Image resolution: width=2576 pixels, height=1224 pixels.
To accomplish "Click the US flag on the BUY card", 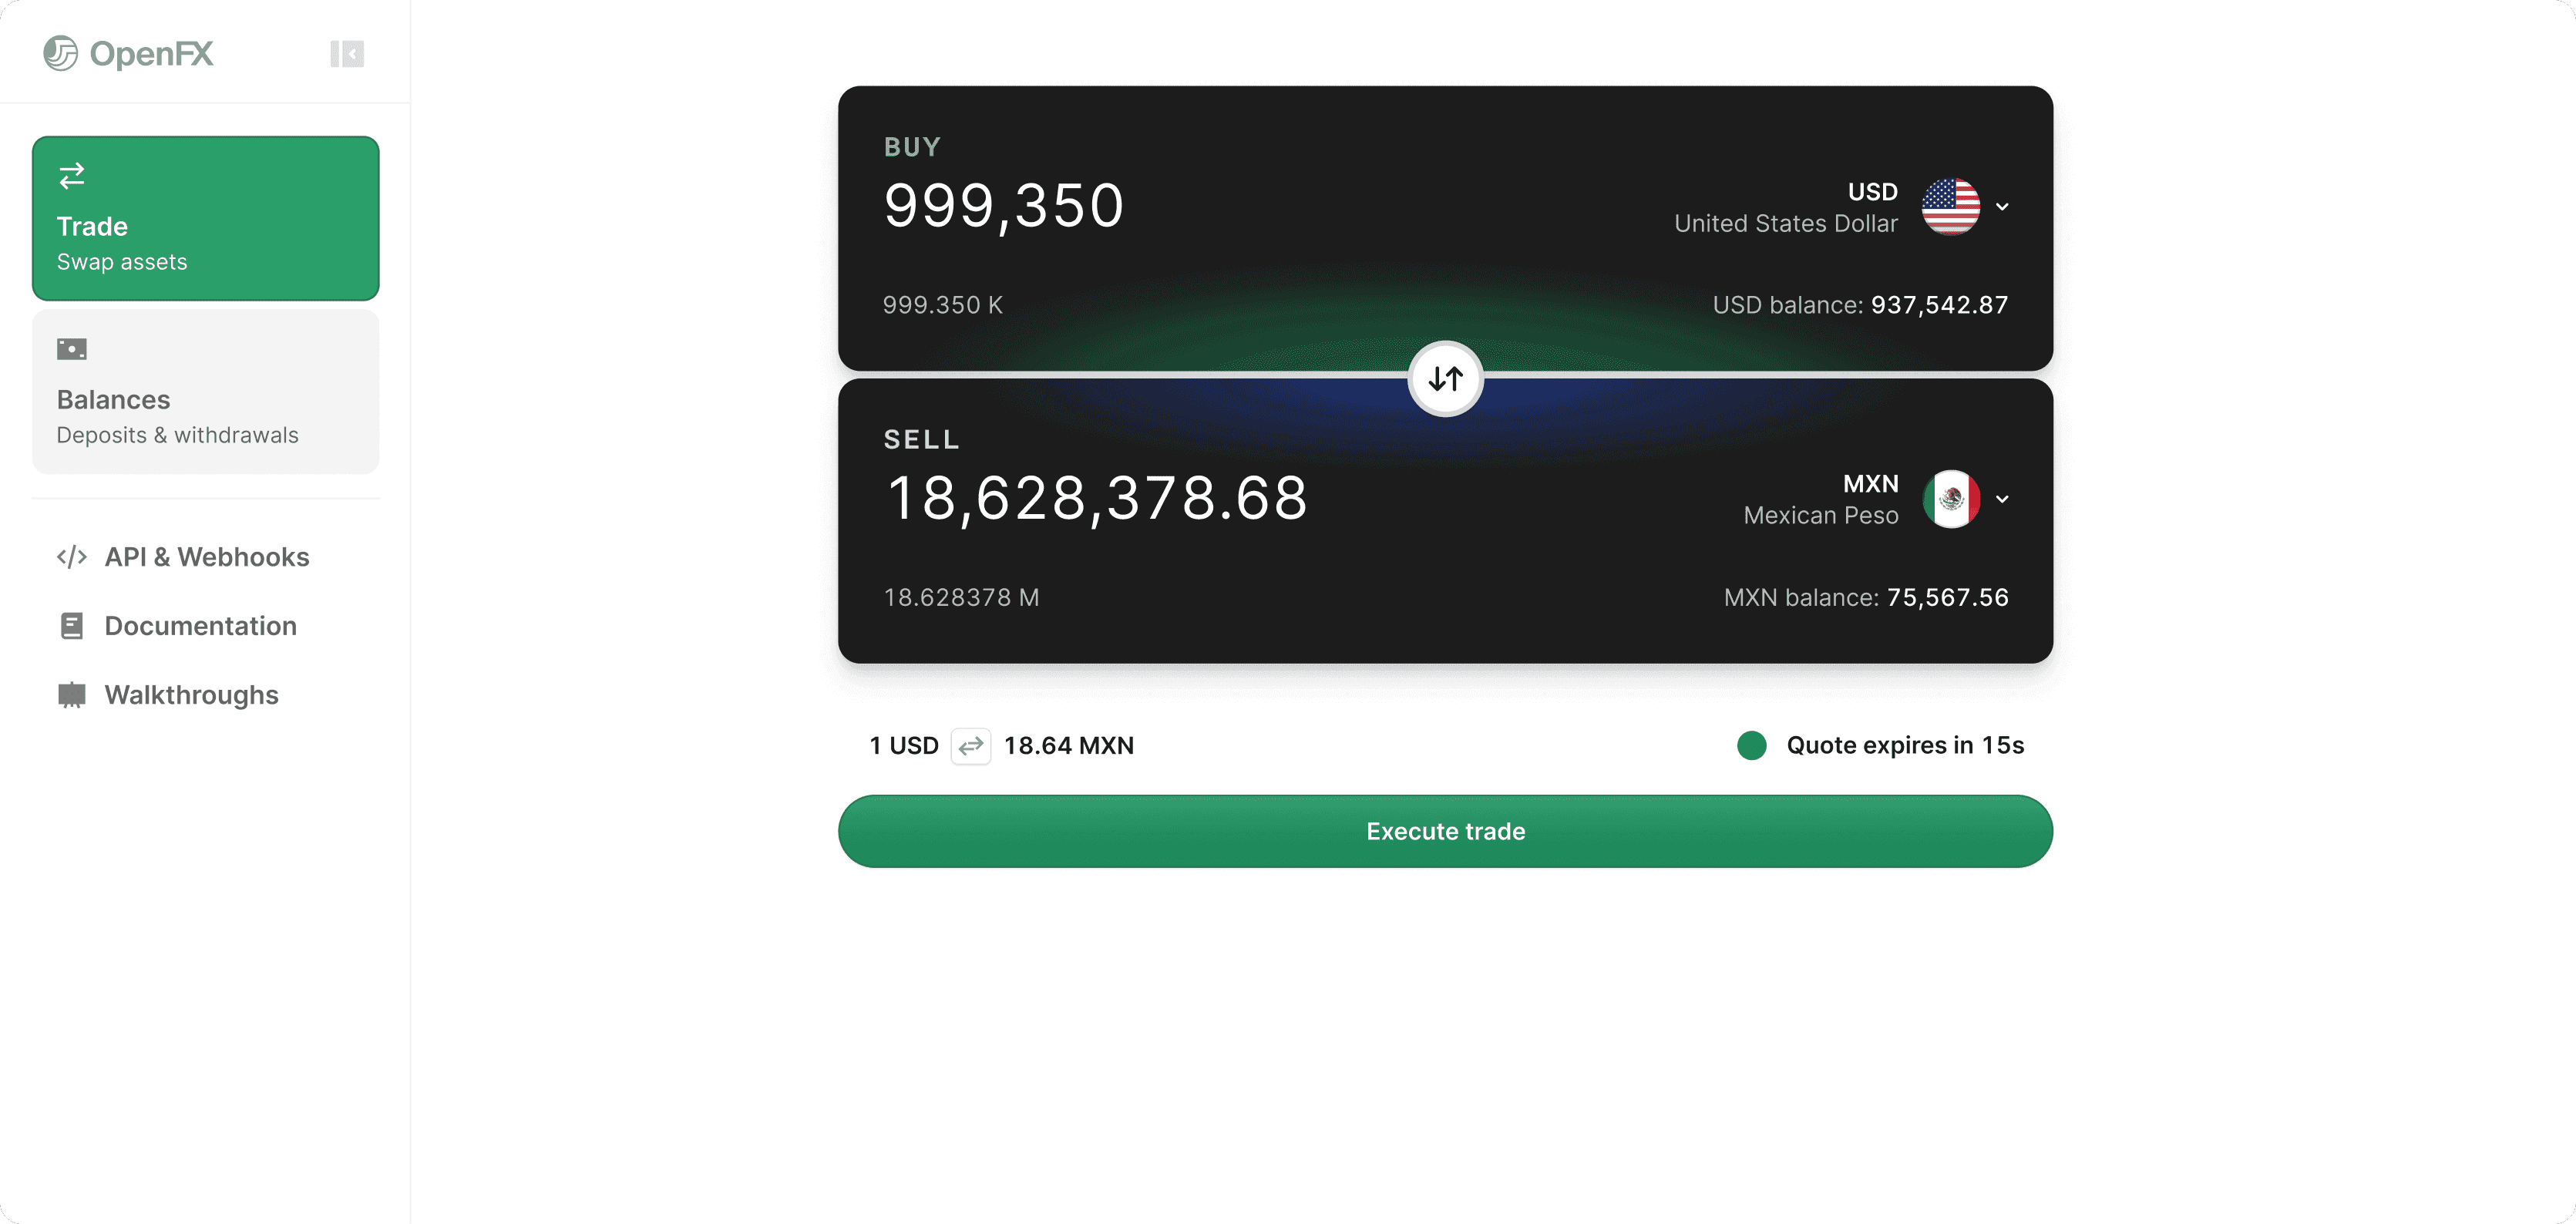I will [1949, 207].
